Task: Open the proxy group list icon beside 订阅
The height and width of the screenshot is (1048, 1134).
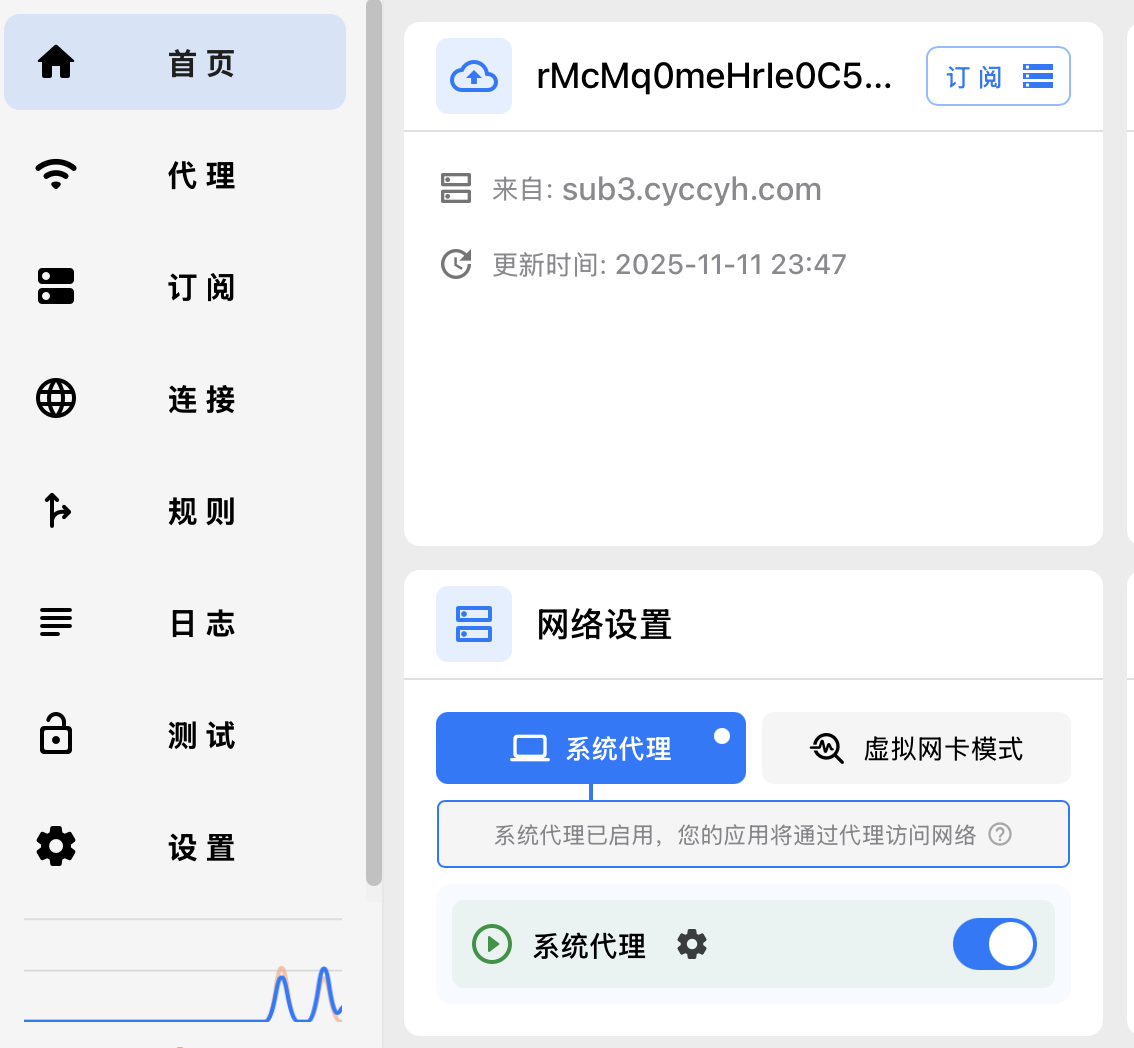Action: point(1037,75)
